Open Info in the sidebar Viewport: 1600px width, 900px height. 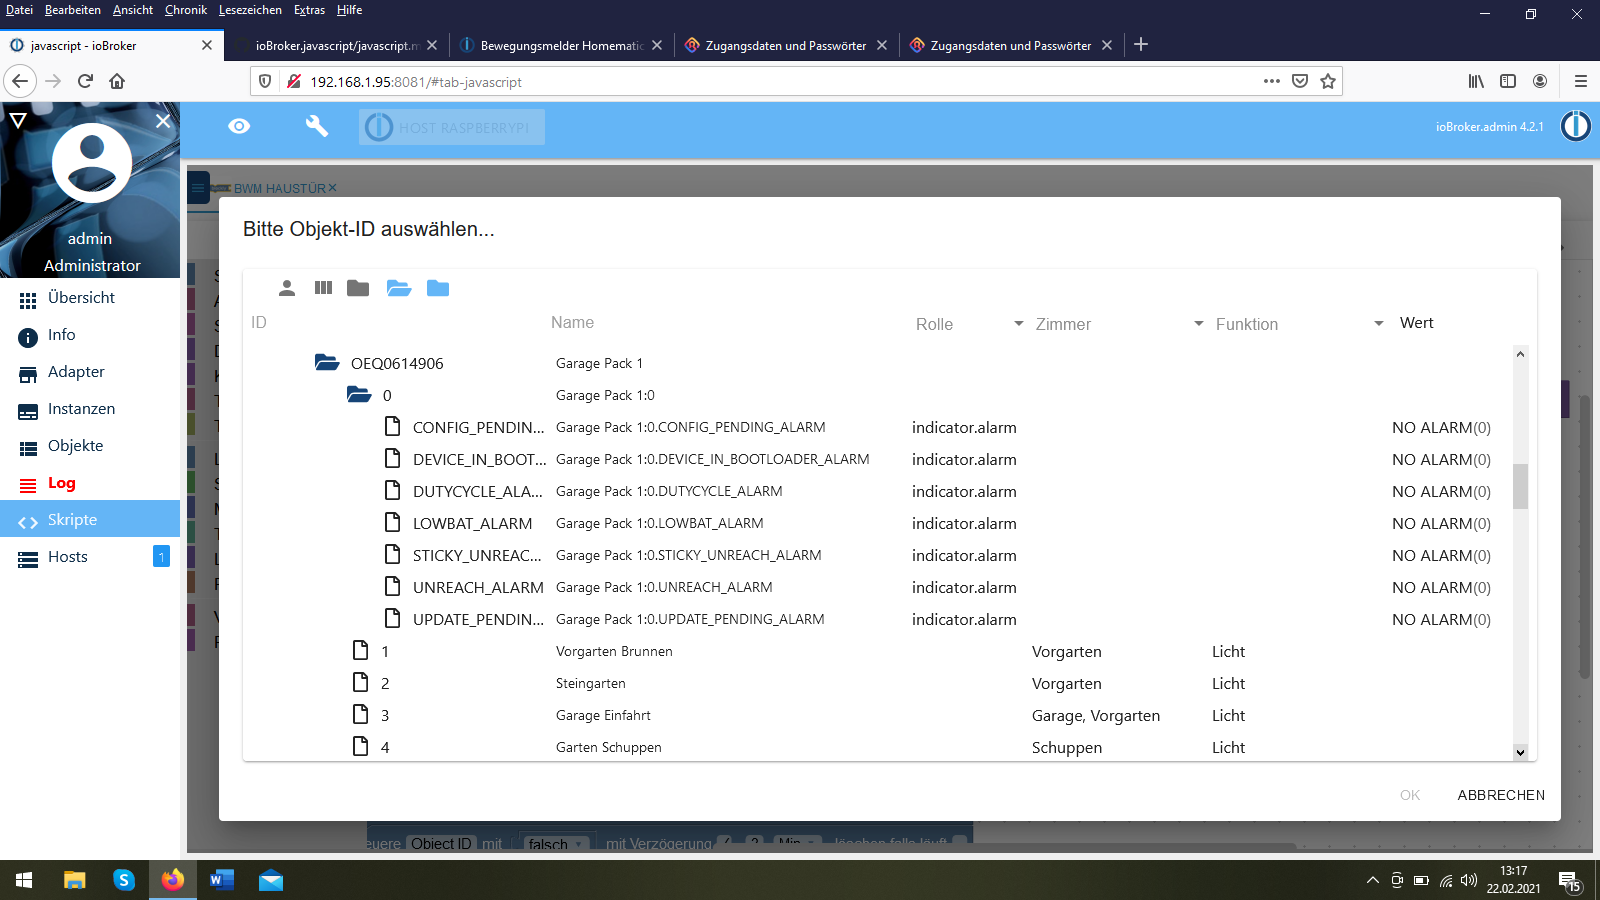click(90, 335)
